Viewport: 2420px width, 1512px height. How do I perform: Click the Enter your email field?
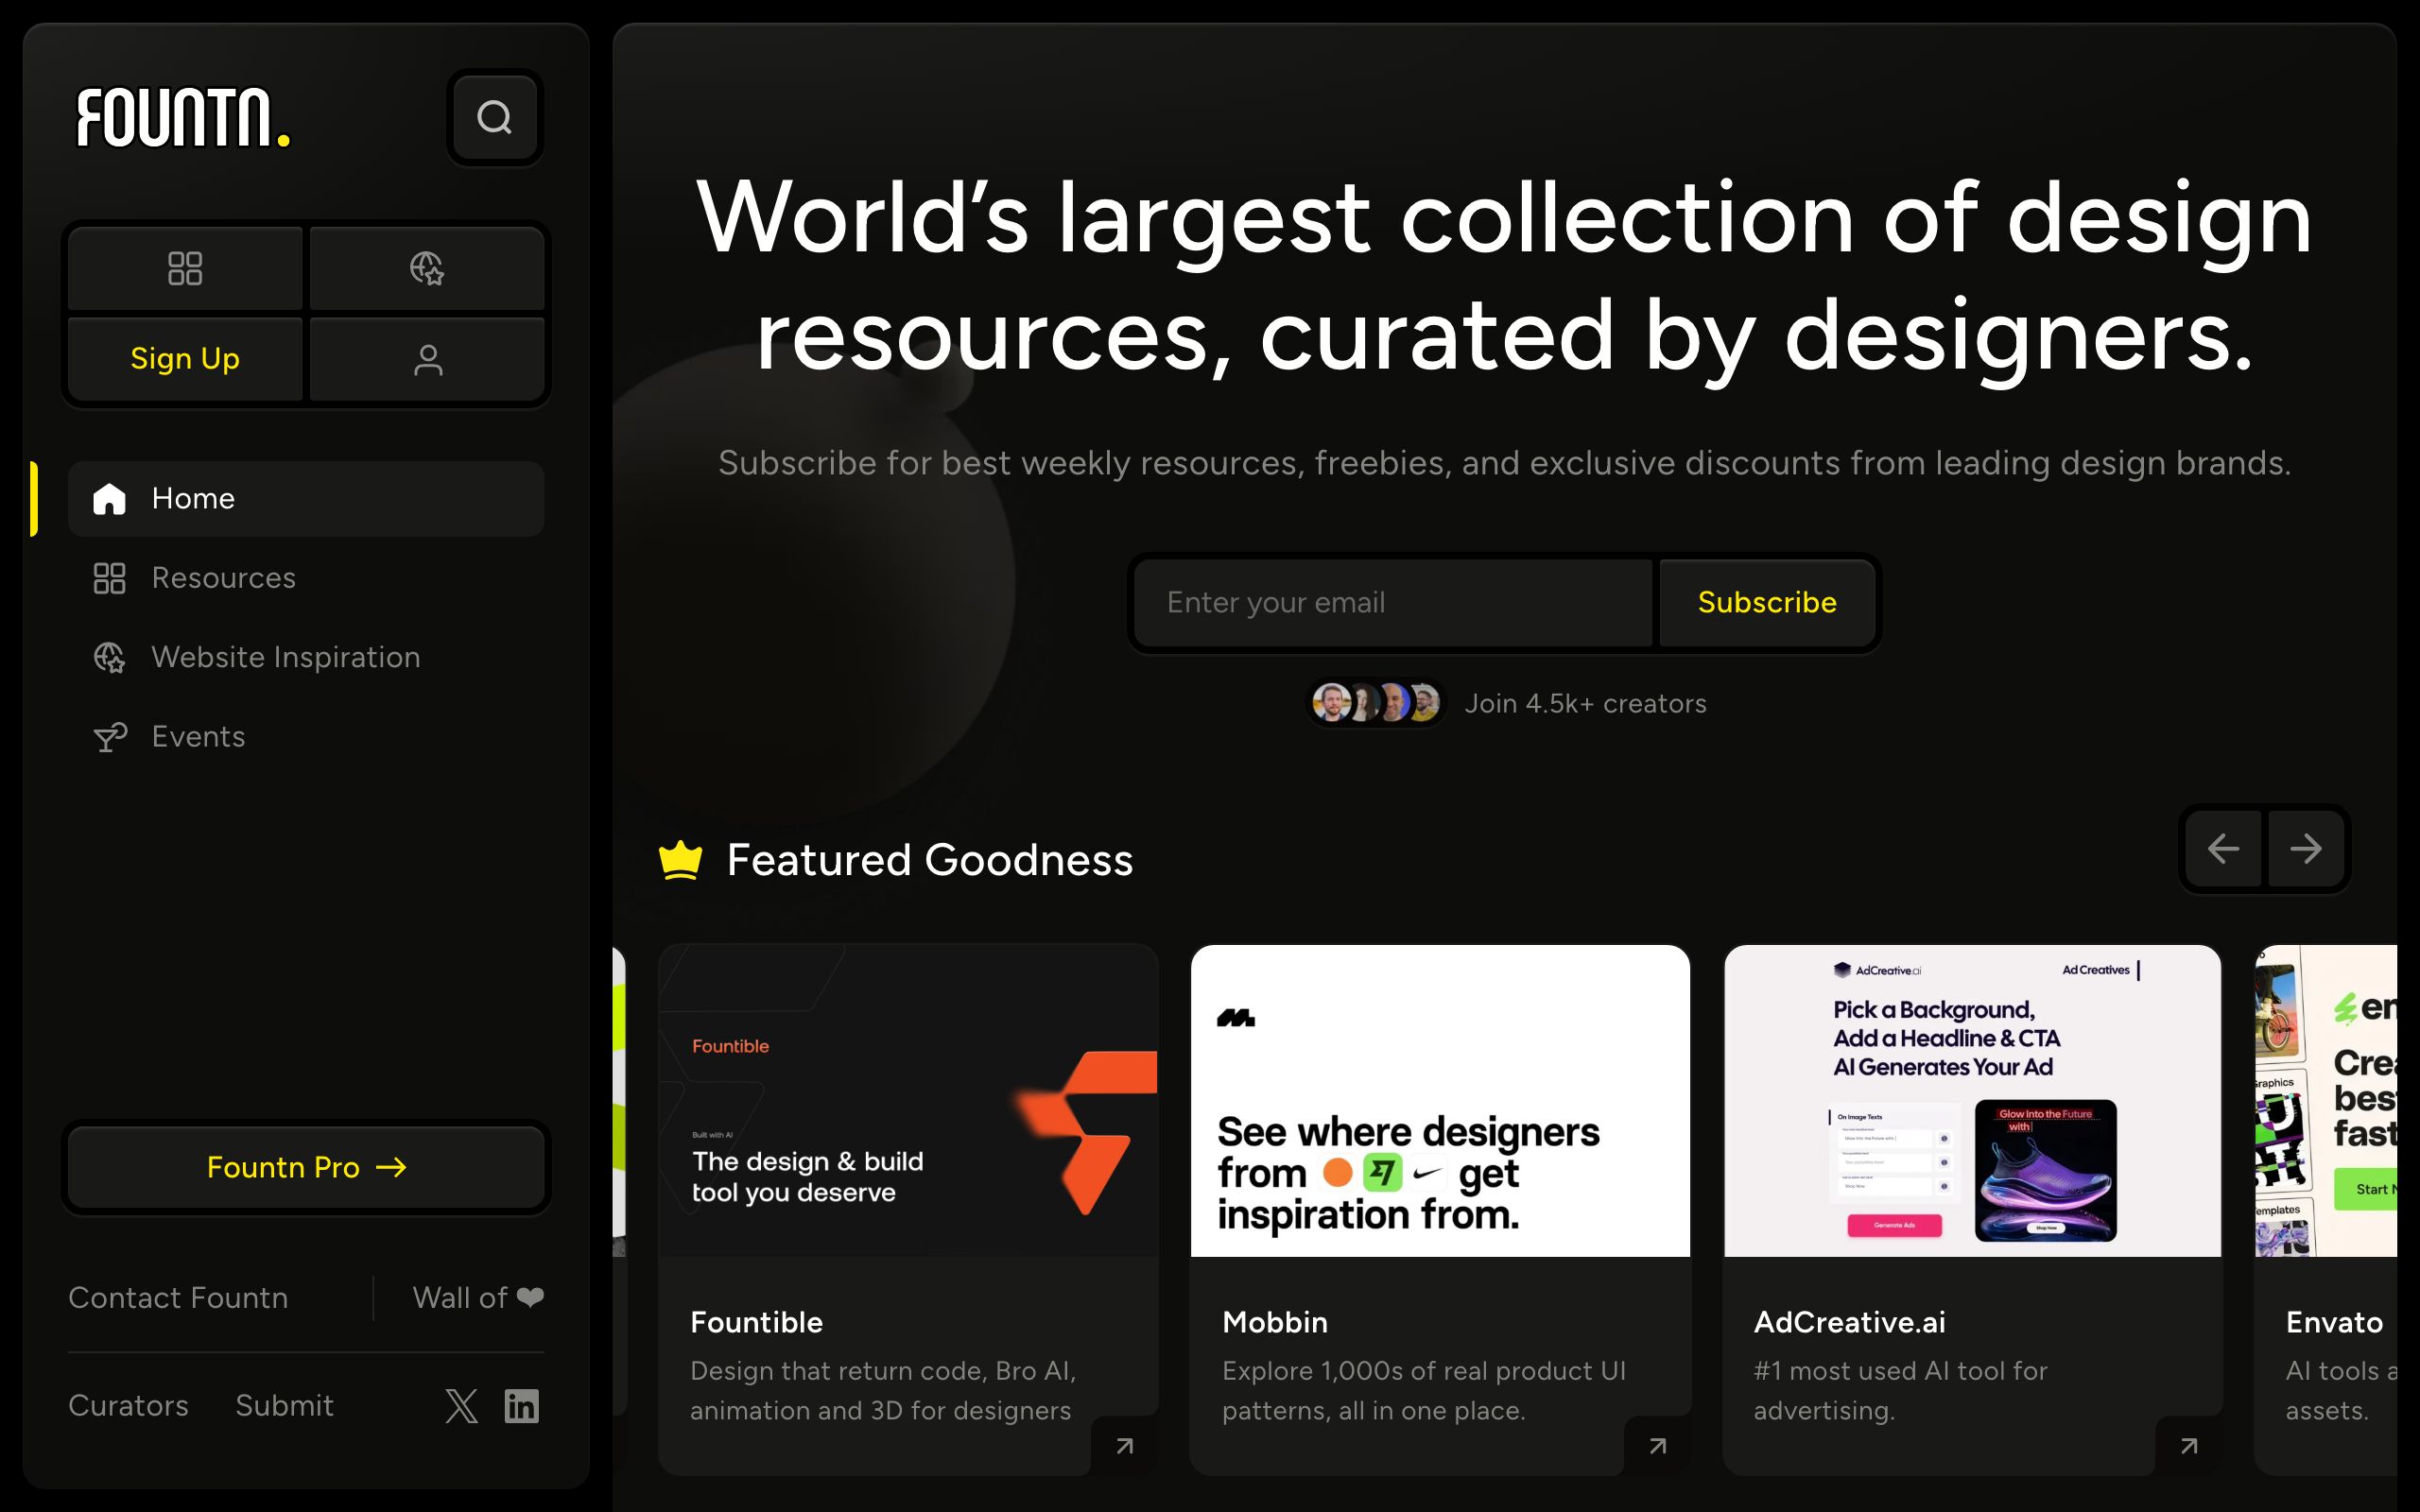pos(1393,603)
